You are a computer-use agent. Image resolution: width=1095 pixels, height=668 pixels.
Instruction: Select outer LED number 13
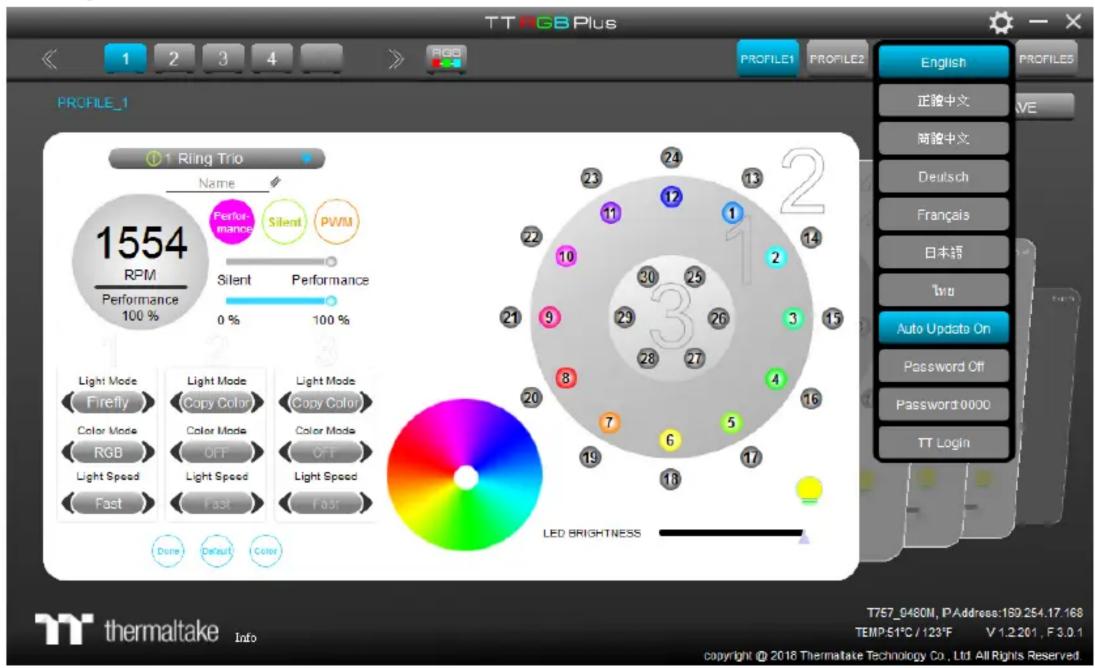click(751, 179)
